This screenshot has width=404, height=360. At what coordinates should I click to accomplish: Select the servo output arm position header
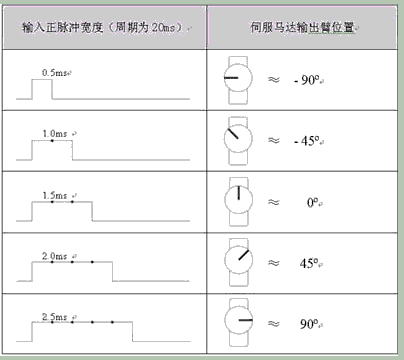tap(302, 28)
